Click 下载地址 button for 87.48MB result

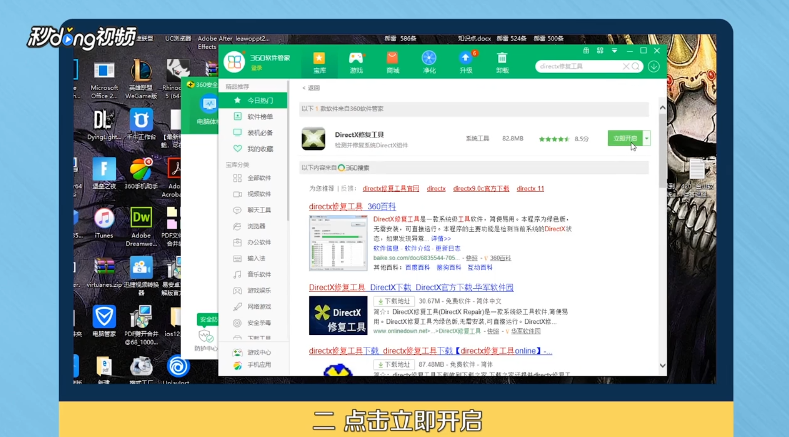tap(394, 365)
